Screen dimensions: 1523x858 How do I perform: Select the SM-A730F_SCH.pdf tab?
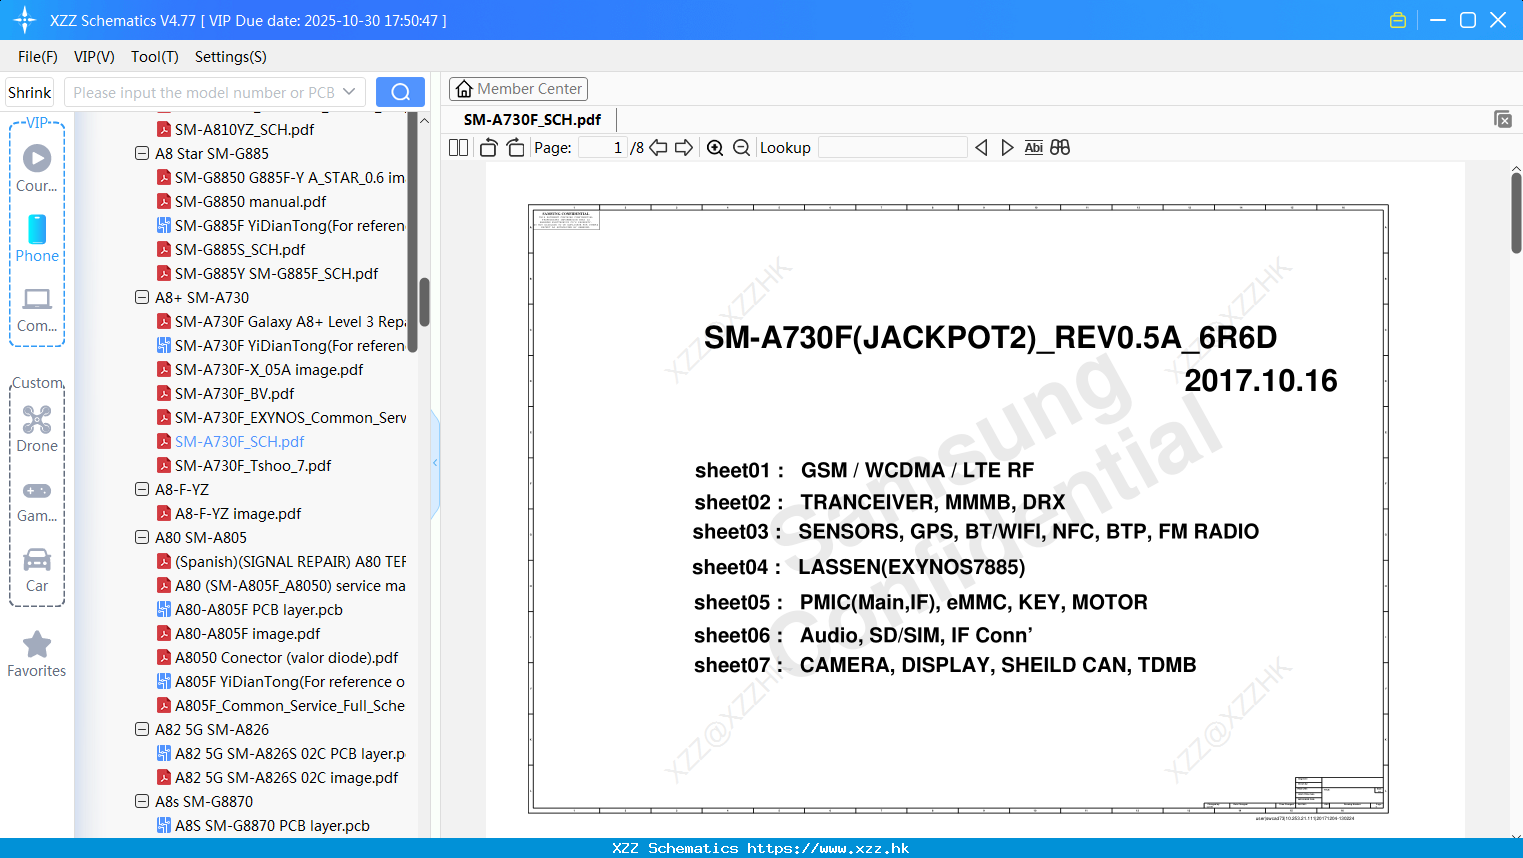[x=532, y=120]
